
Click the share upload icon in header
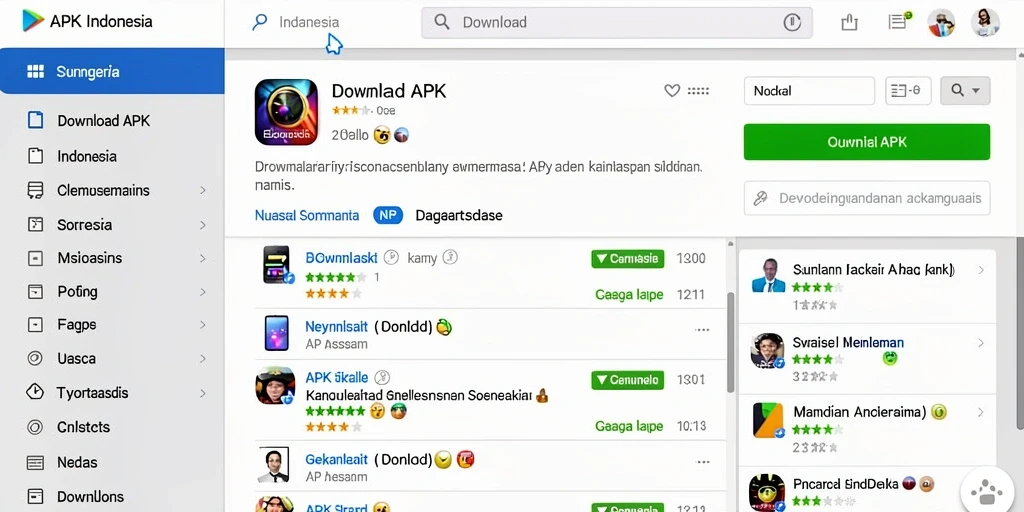[x=849, y=22]
